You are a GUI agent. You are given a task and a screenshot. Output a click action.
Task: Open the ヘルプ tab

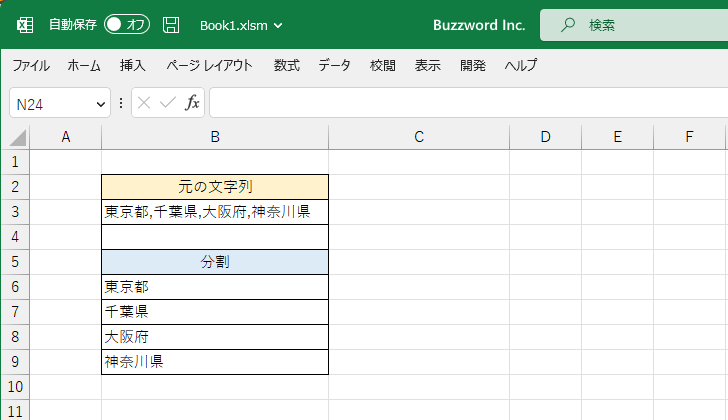click(x=521, y=65)
